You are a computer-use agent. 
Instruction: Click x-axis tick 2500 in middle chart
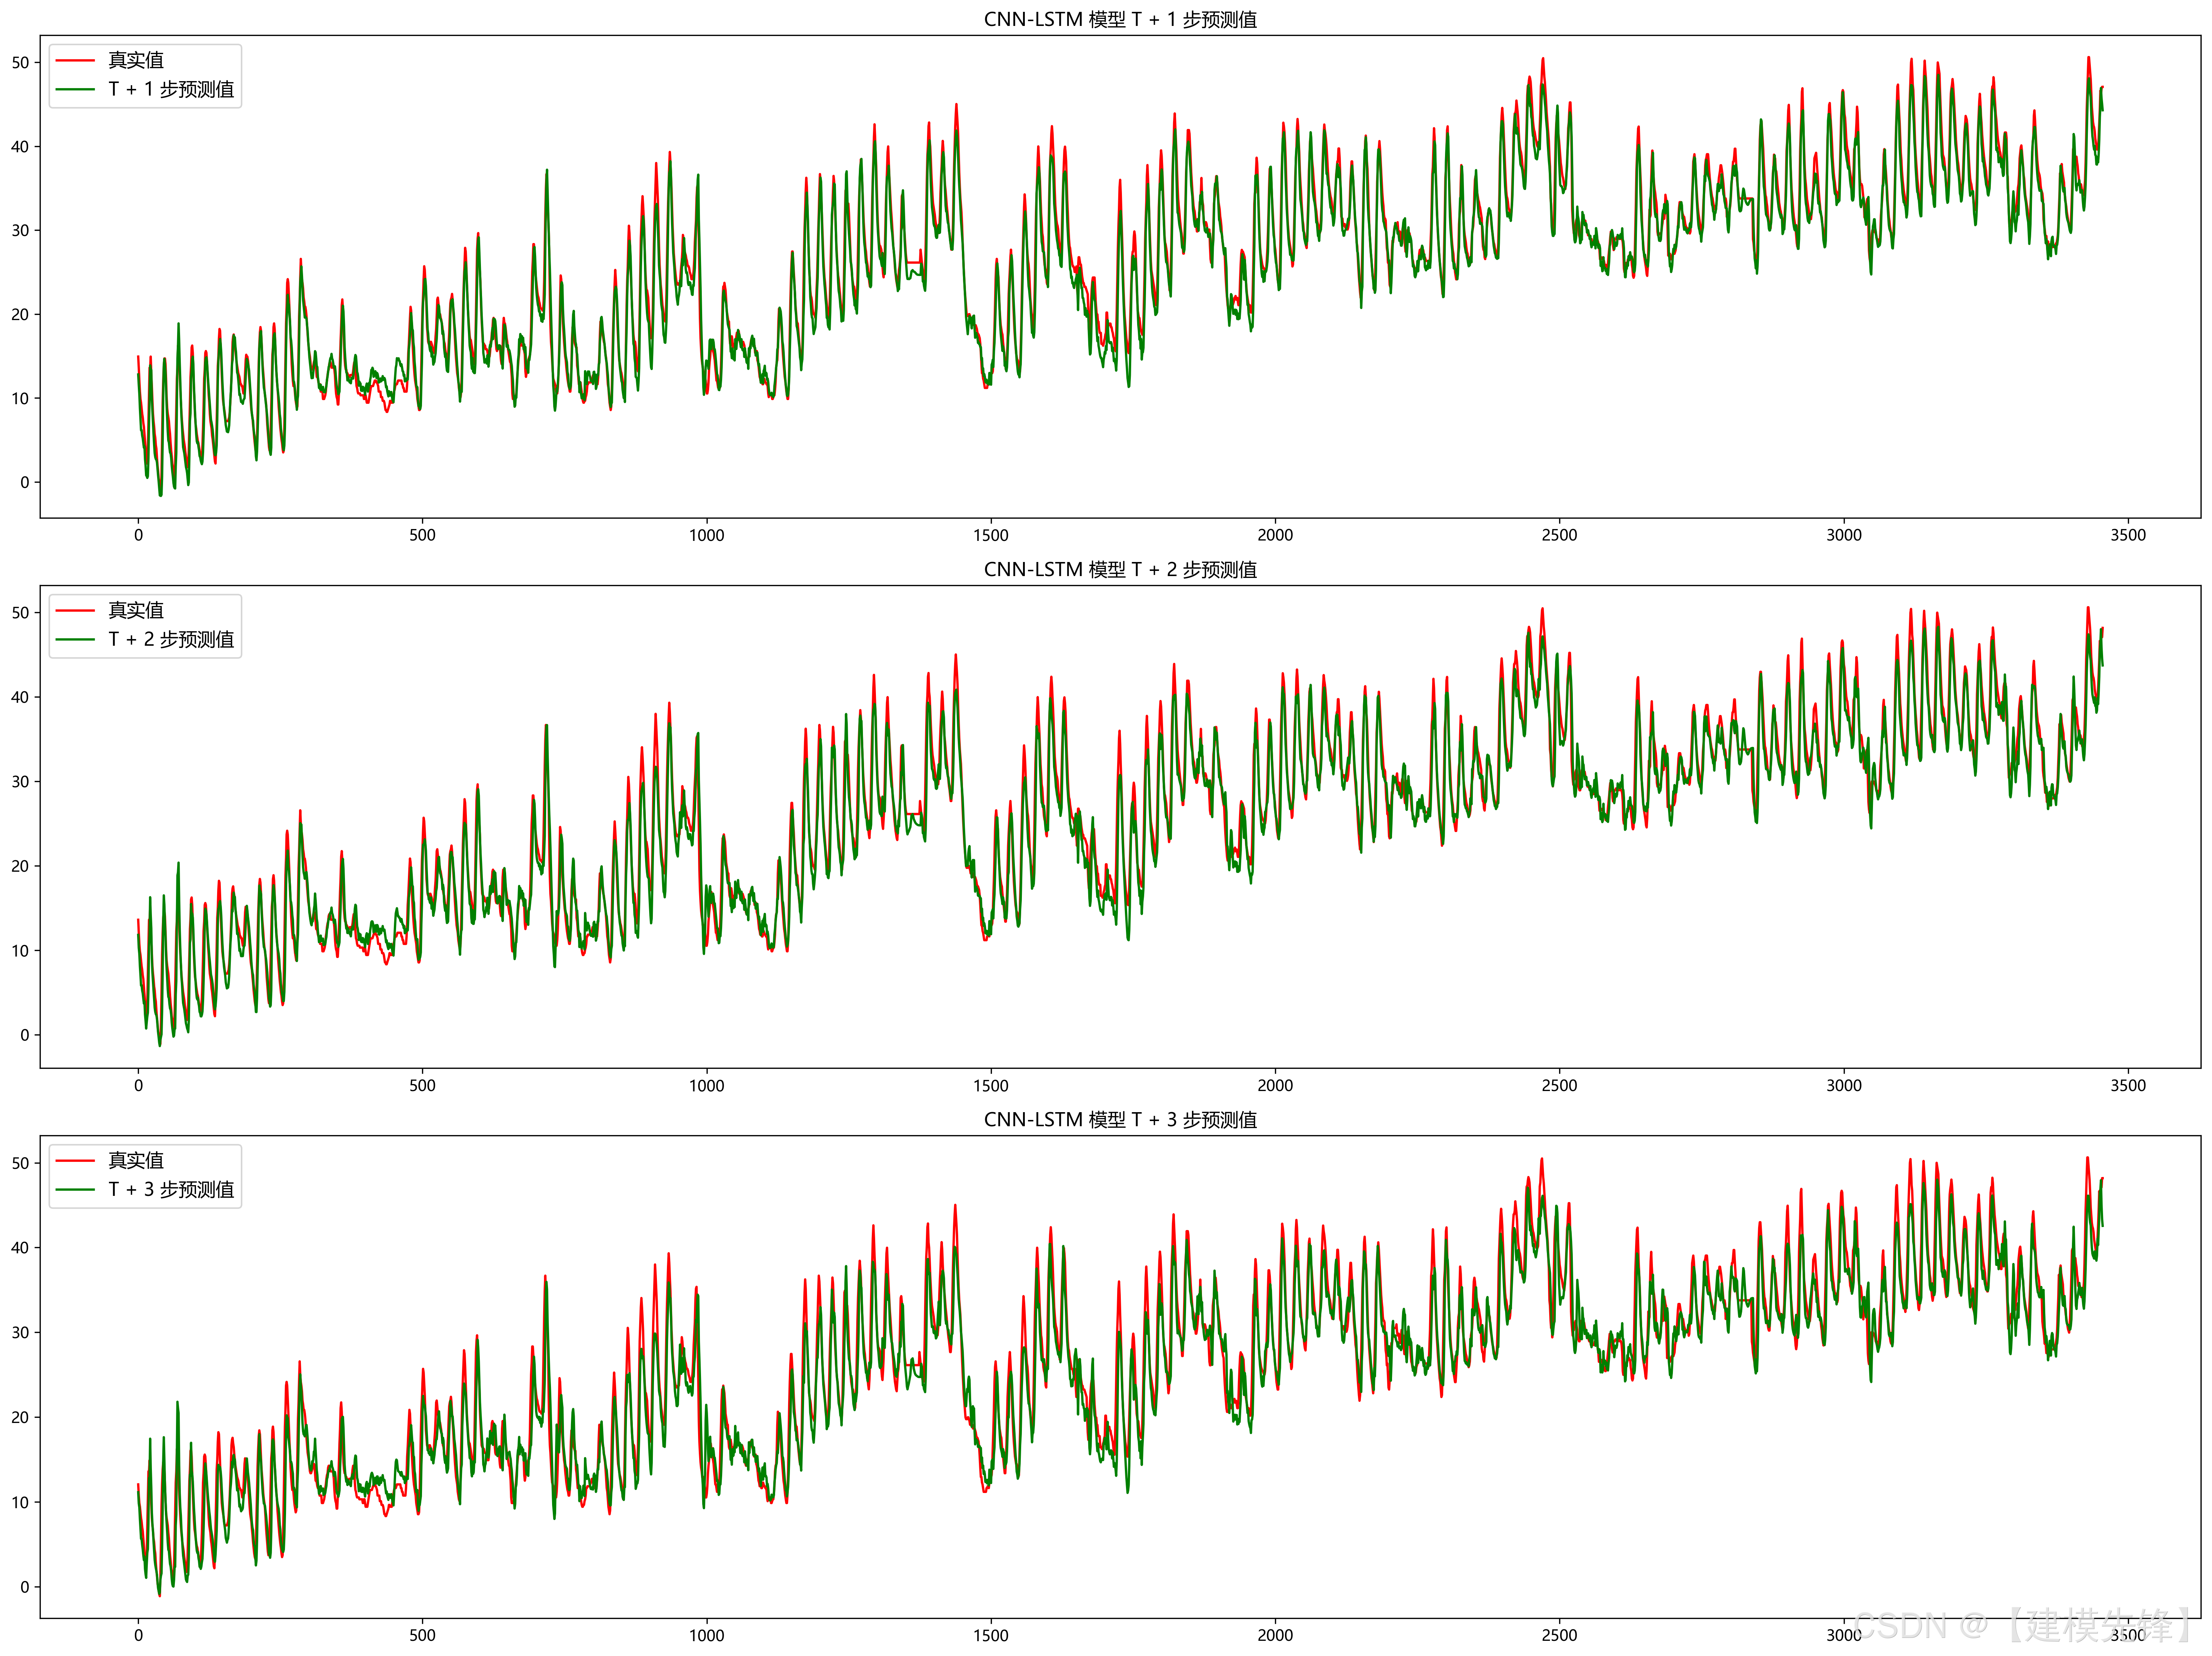1559,1085
